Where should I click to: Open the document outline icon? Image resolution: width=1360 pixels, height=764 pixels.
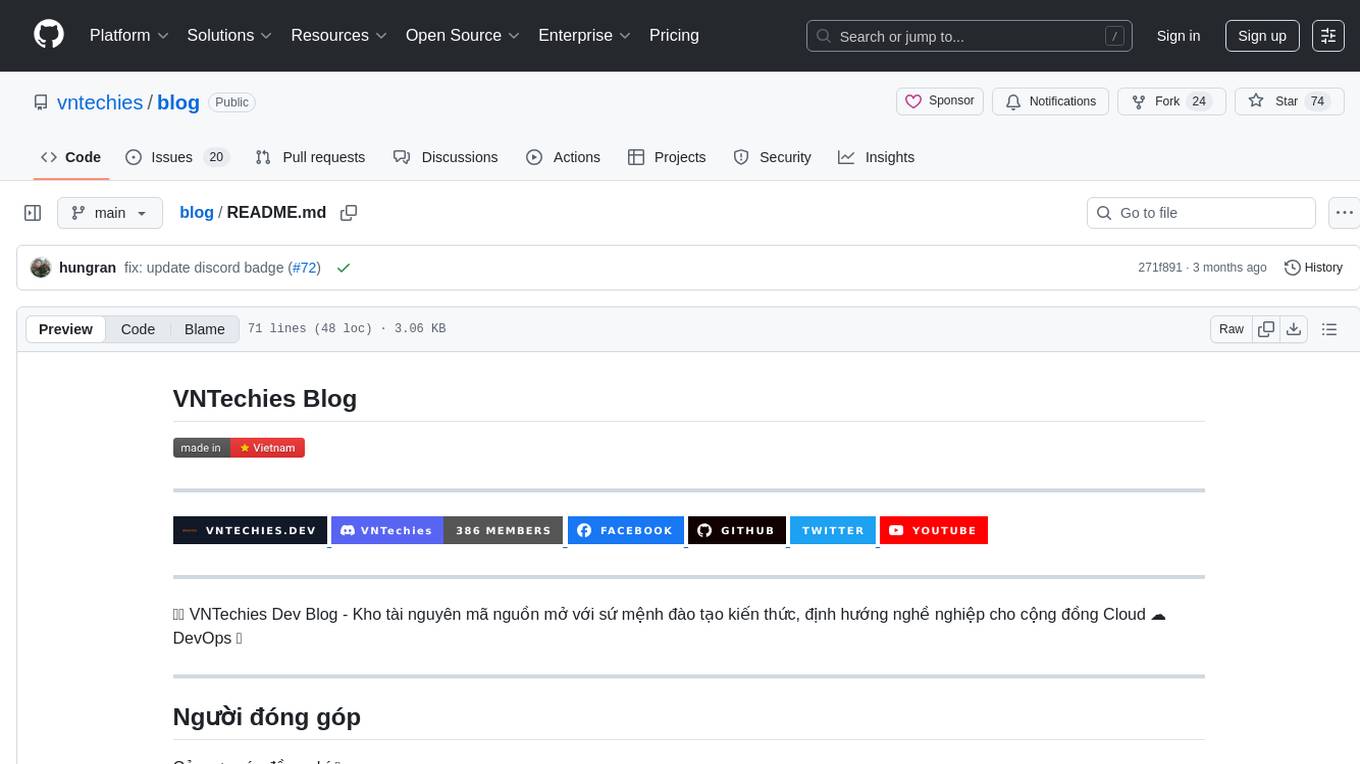point(1329,329)
